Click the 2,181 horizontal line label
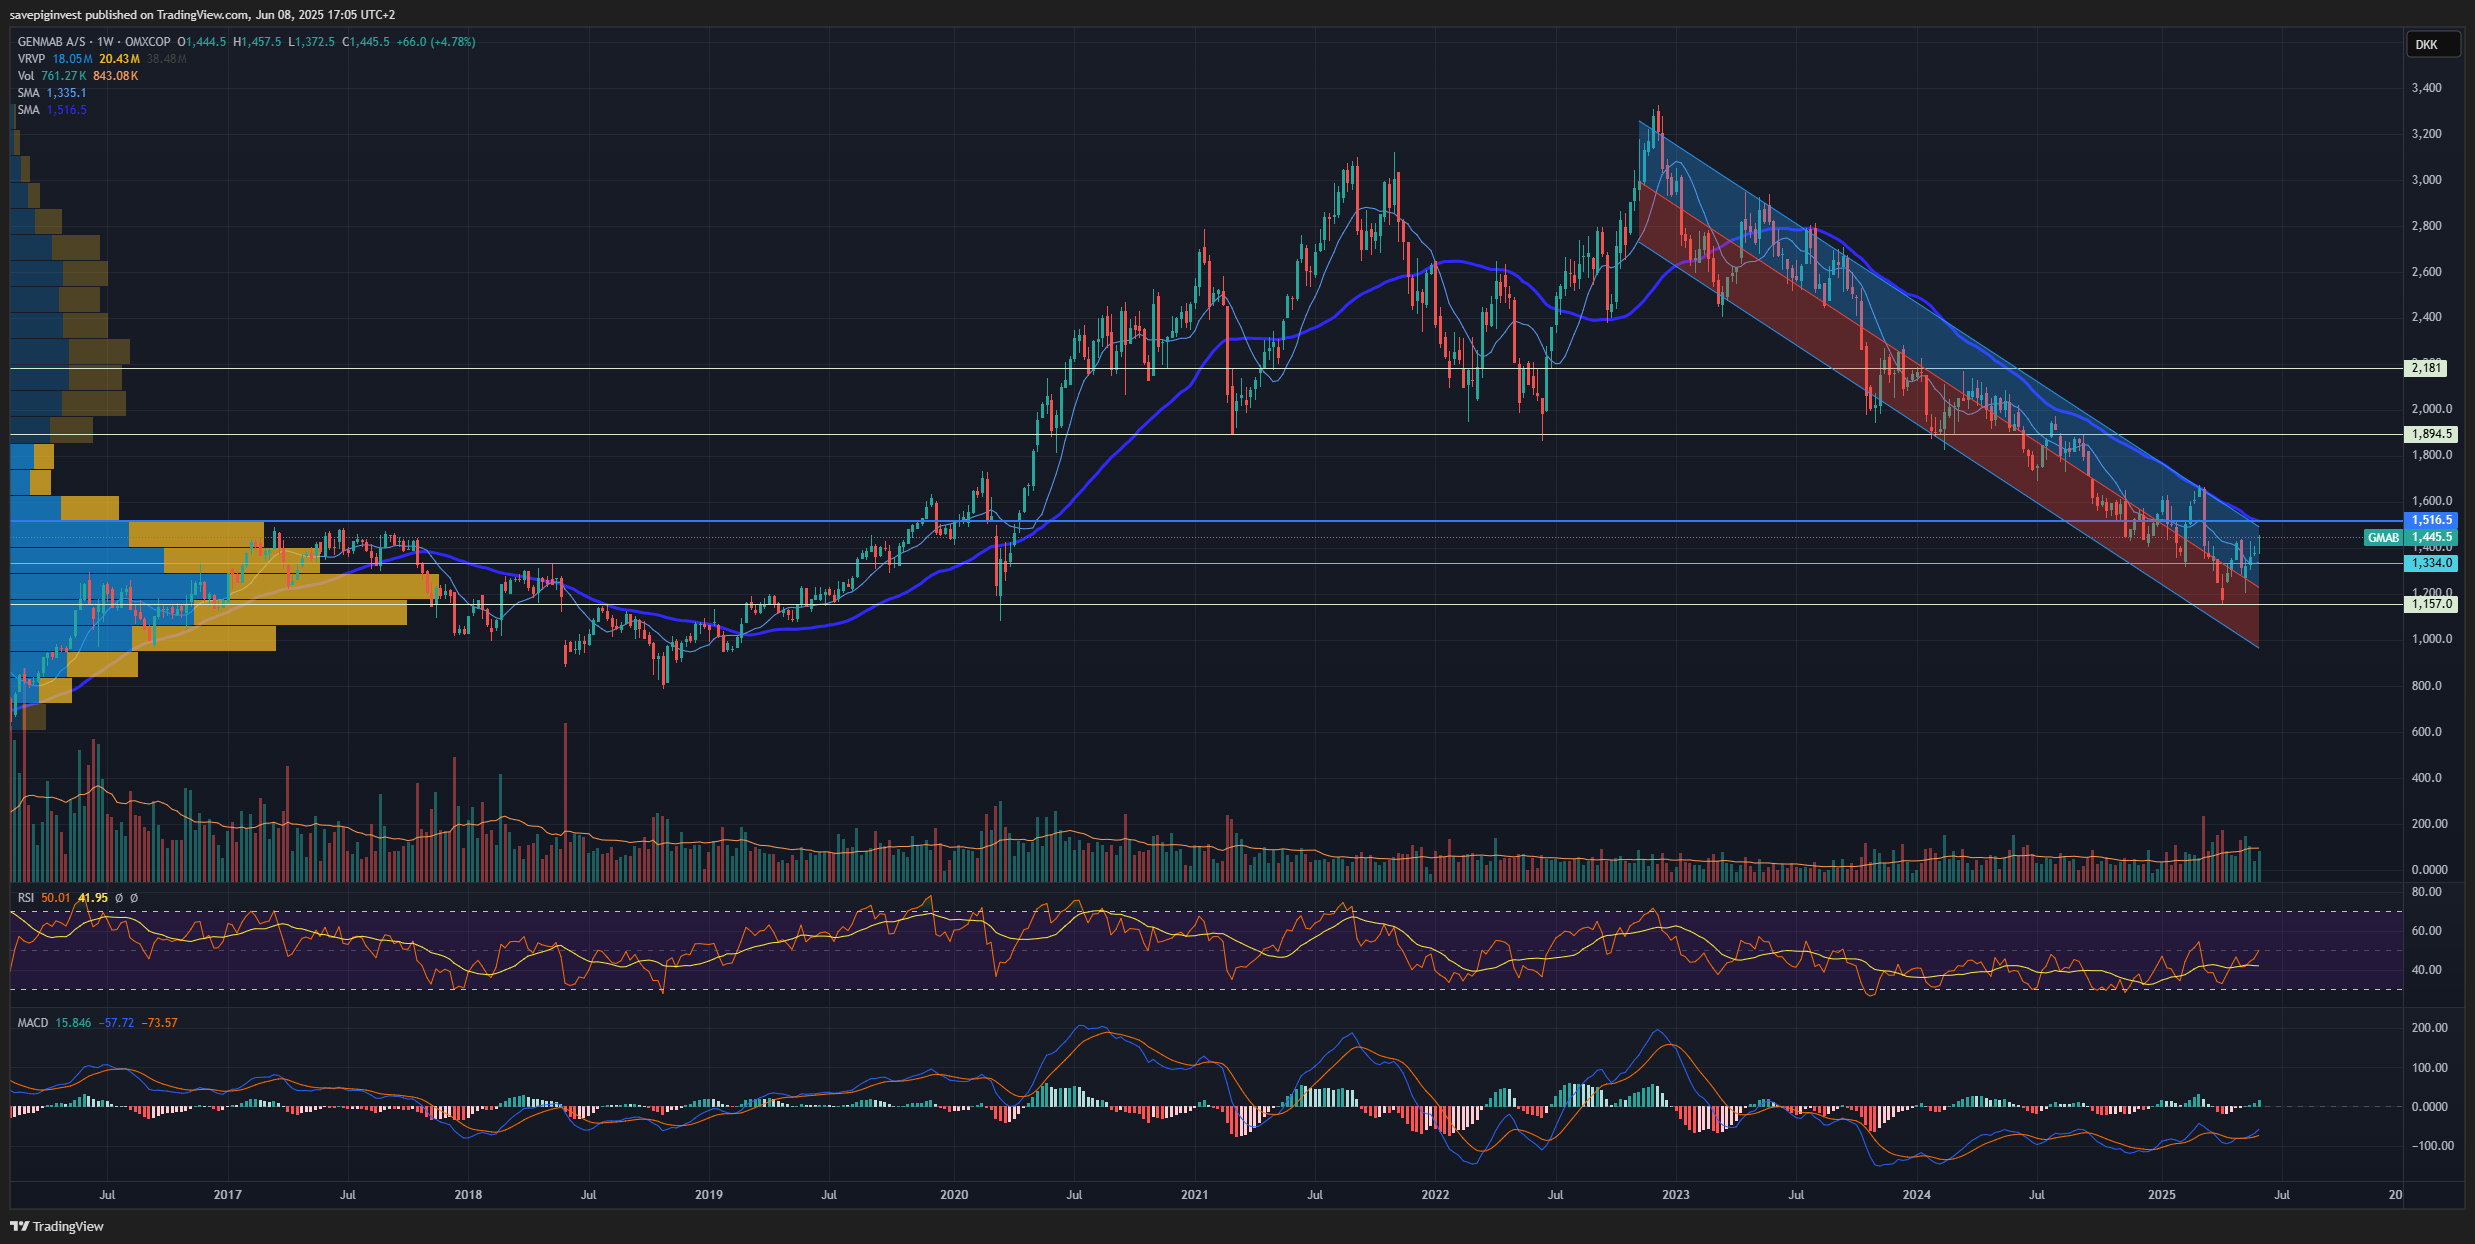Viewport: 2475px width, 1244px height. pyautogui.click(x=2426, y=368)
